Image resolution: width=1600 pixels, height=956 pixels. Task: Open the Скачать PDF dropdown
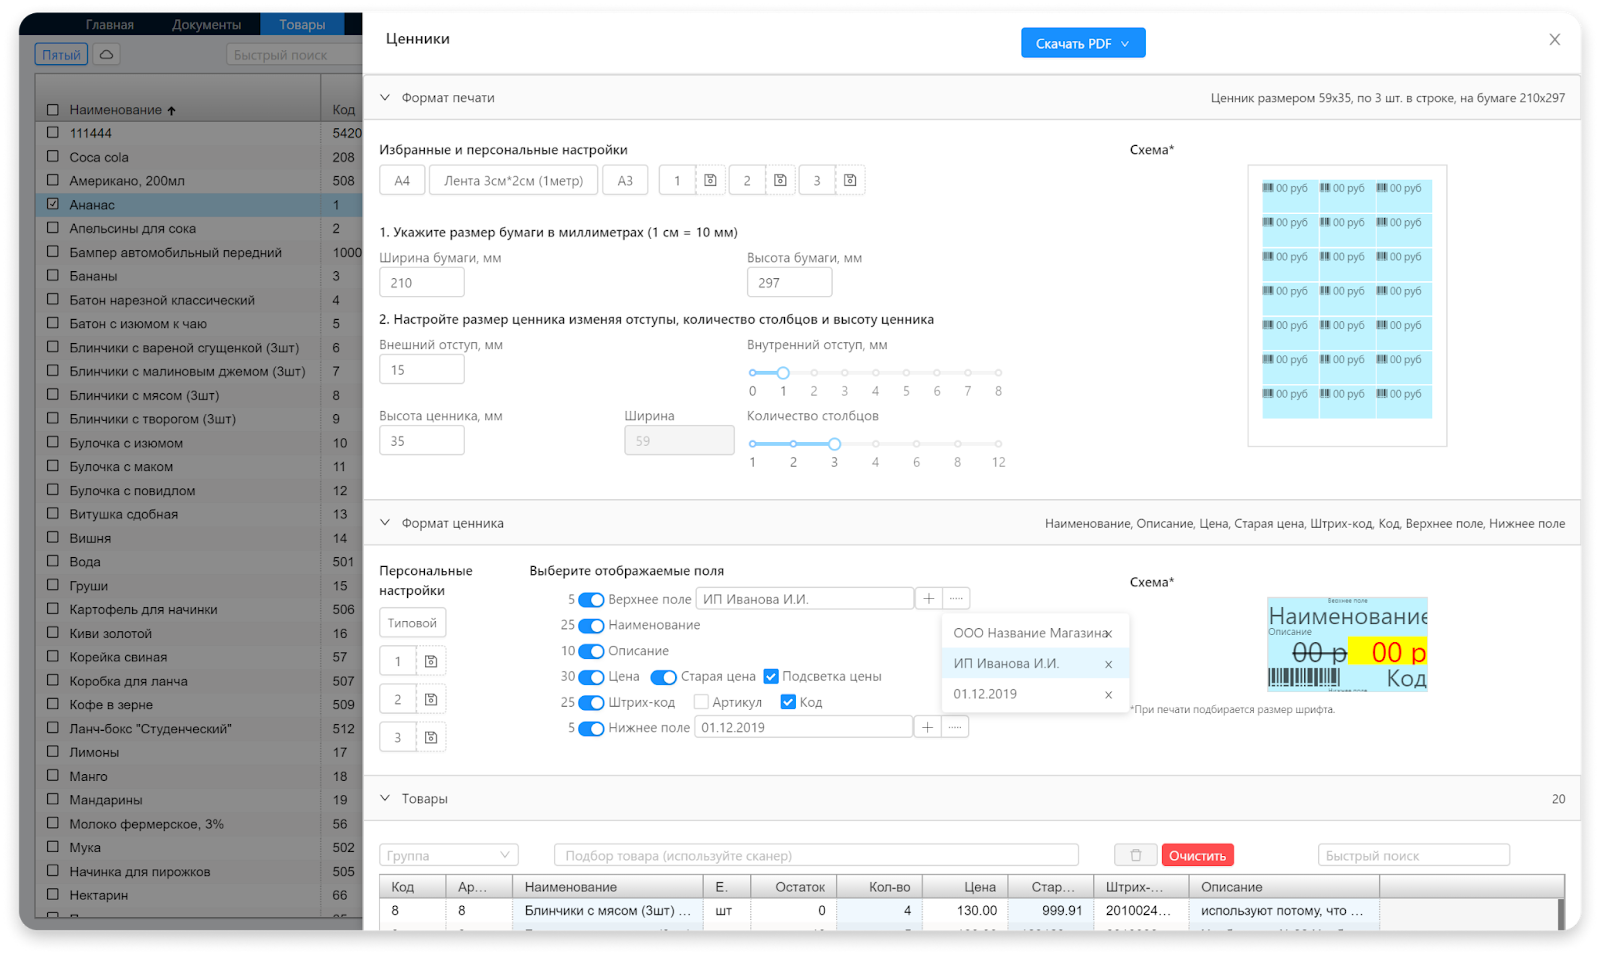[x=1083, y=44]
